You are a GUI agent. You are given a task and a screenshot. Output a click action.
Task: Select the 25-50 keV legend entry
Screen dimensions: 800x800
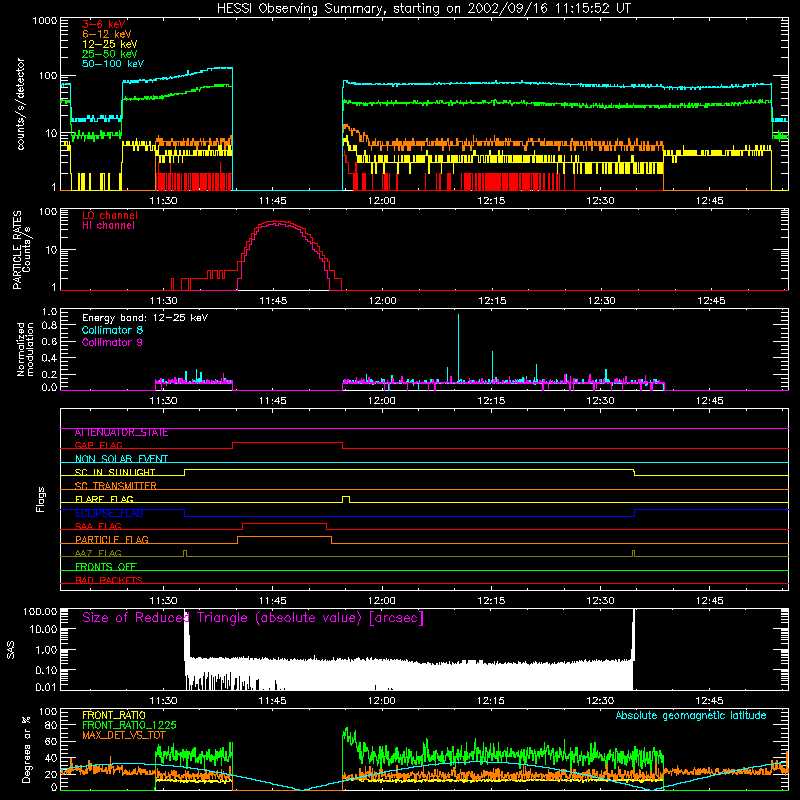tap(109, 54)
